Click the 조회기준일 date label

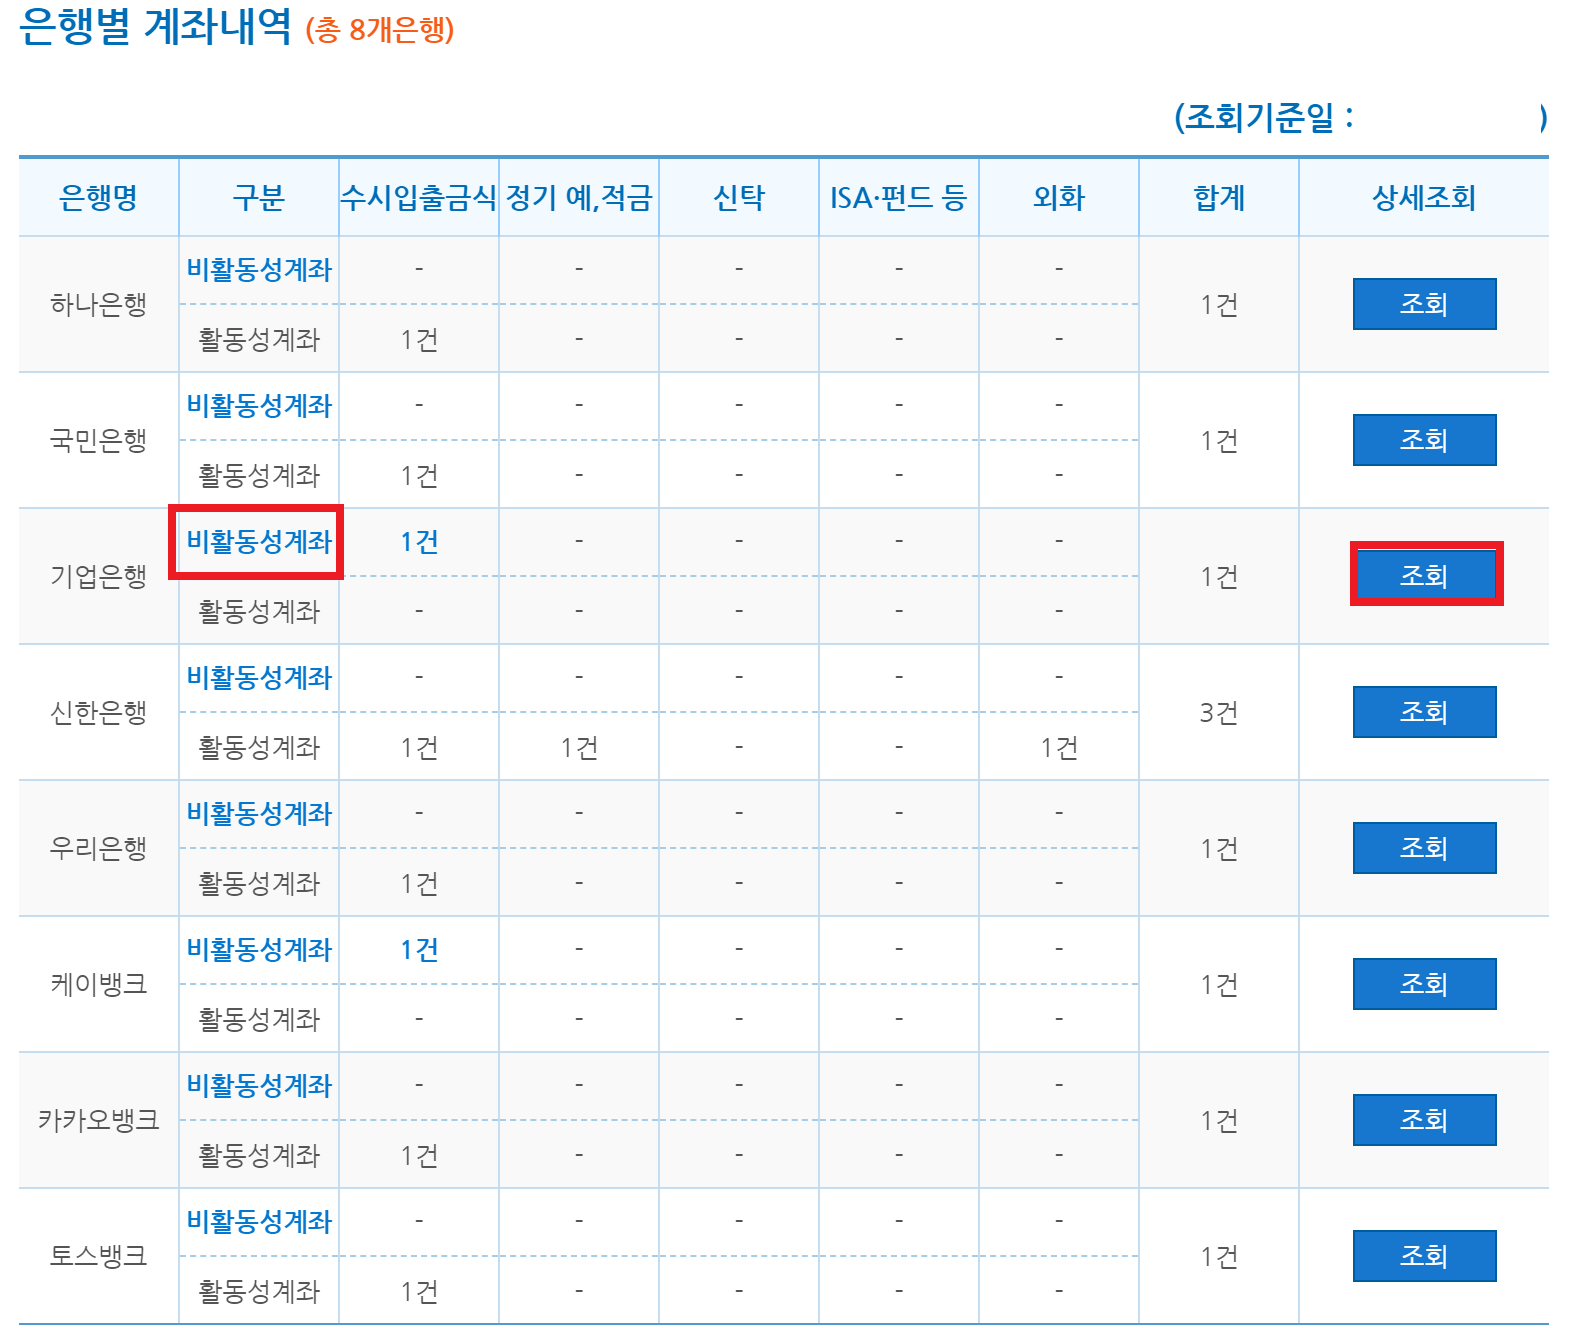(1264, 118)
